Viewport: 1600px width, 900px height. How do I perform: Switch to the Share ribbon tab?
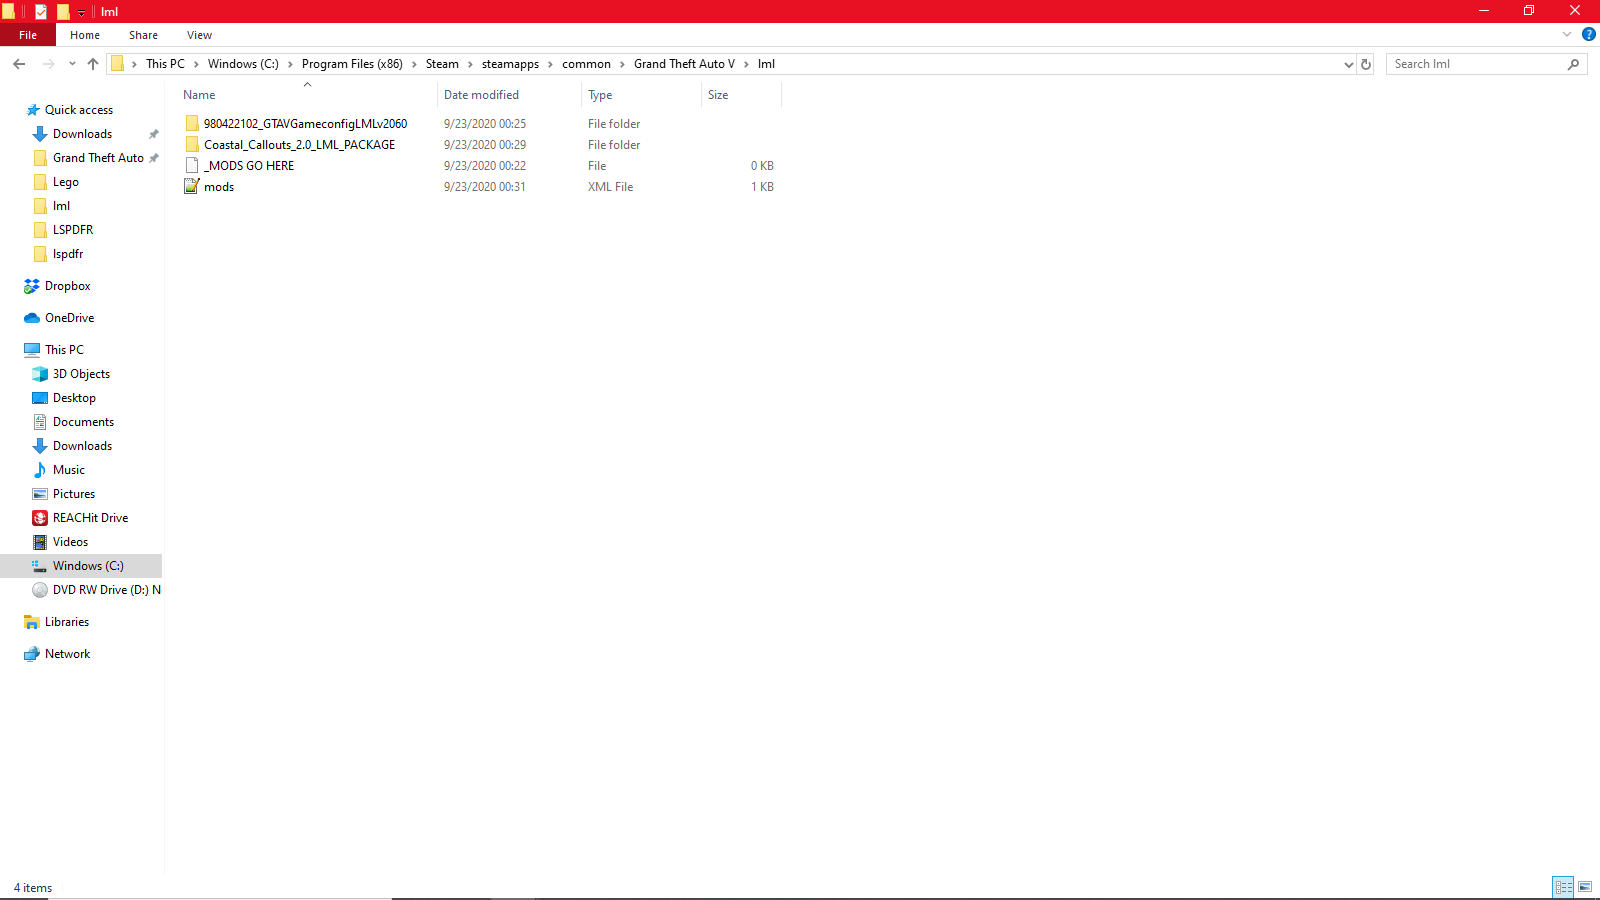tap(143, 35)
